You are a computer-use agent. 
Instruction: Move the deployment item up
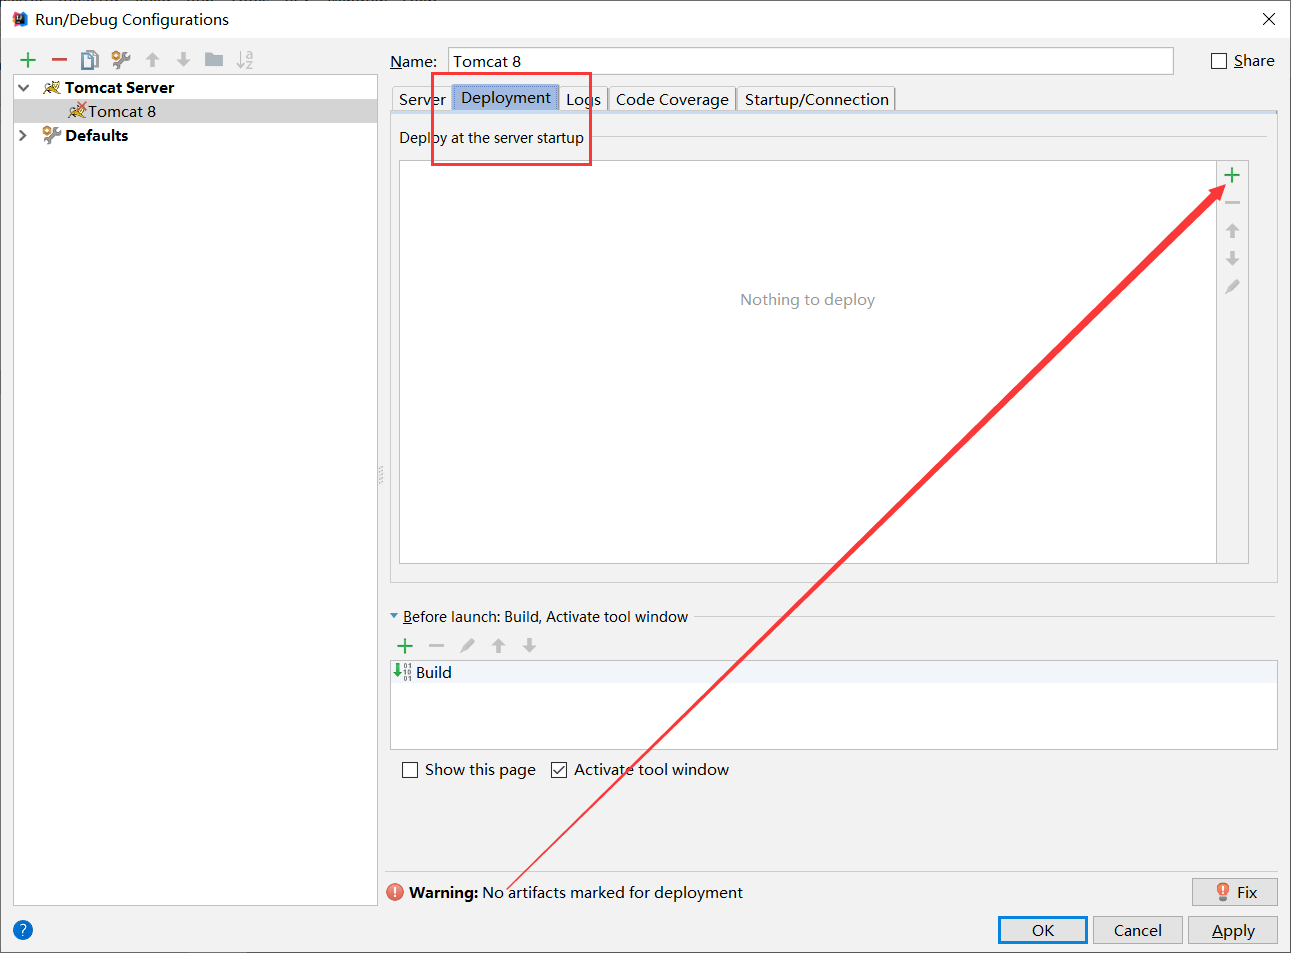pyautogui.click(x=1232, y=231)
